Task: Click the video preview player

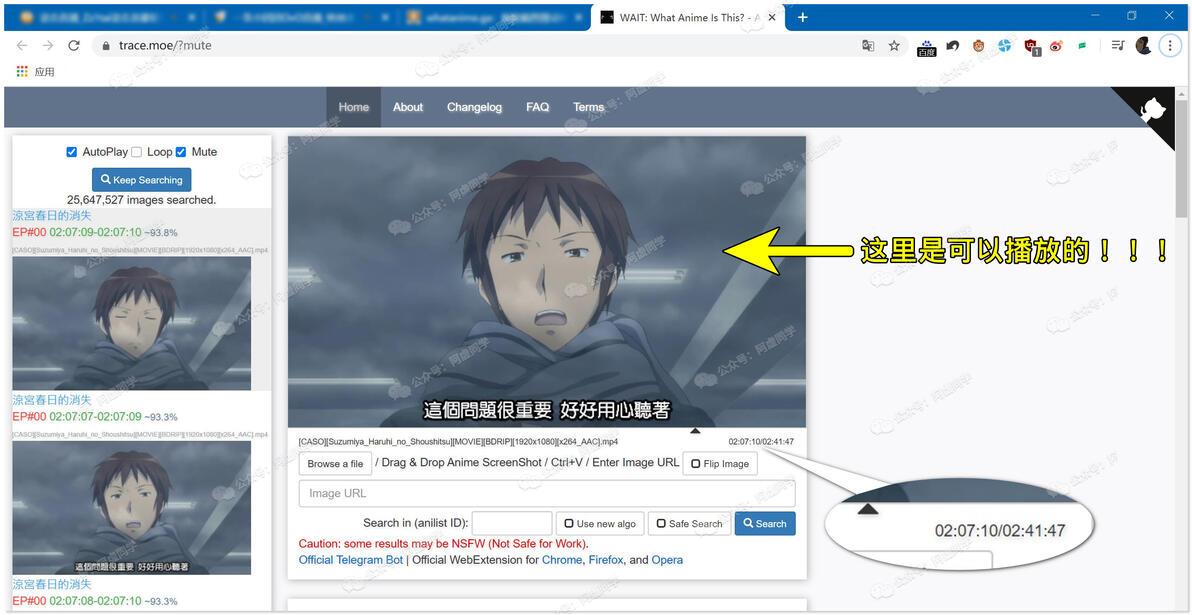Action: (547, 281)
